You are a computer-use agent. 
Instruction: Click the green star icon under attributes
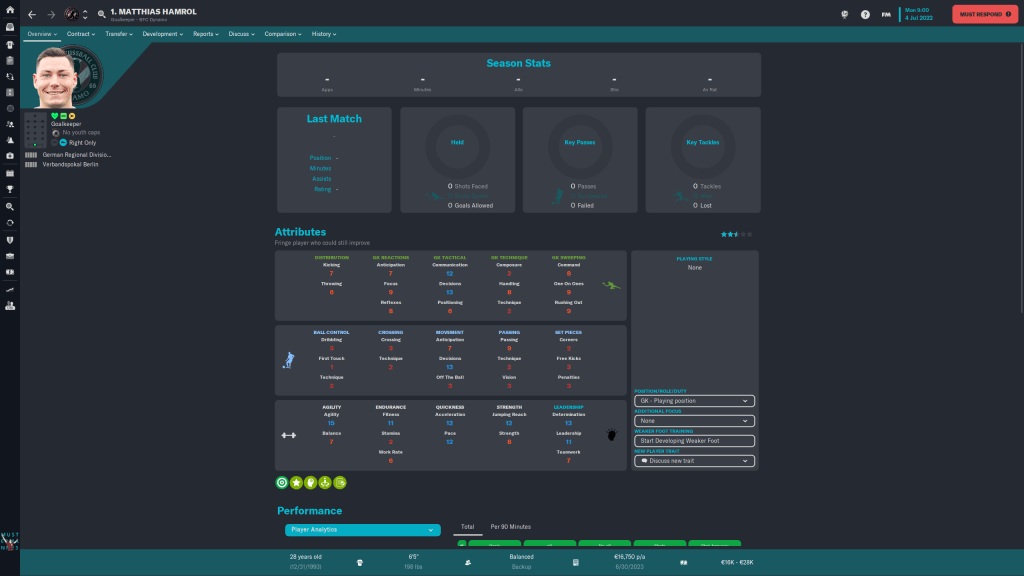tap(297, 482)
